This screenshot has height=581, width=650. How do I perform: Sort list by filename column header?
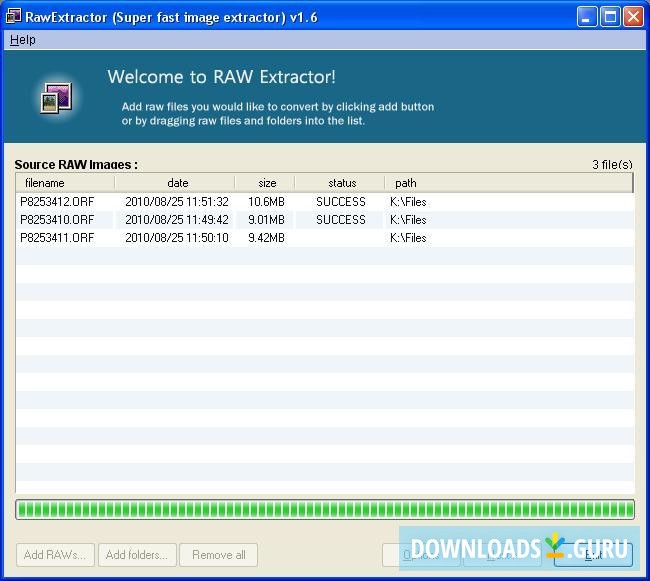click(65, 183)
